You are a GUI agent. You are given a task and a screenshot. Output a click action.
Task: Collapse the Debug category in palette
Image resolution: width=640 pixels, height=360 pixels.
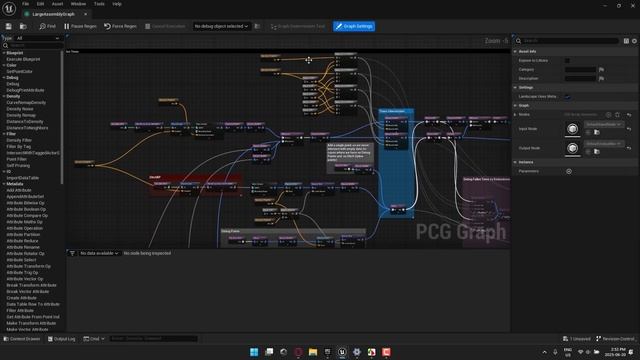4,78
